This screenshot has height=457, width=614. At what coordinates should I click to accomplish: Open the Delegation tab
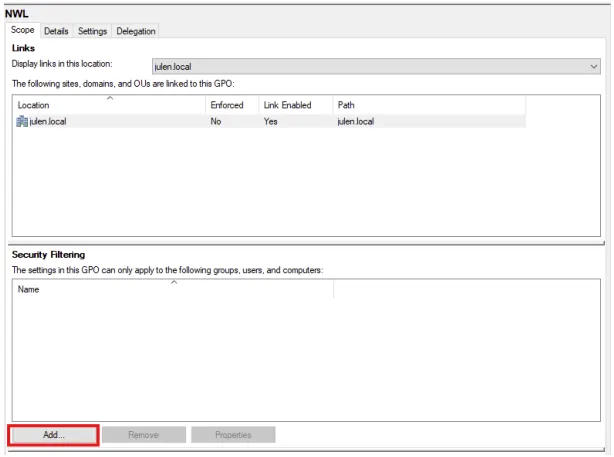coord(136,31)
